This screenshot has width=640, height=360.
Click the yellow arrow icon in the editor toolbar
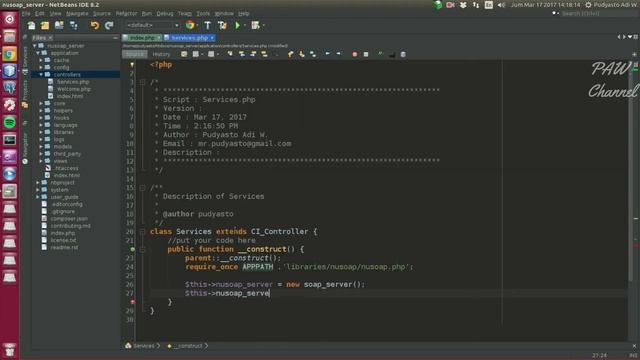click(290, 54)
